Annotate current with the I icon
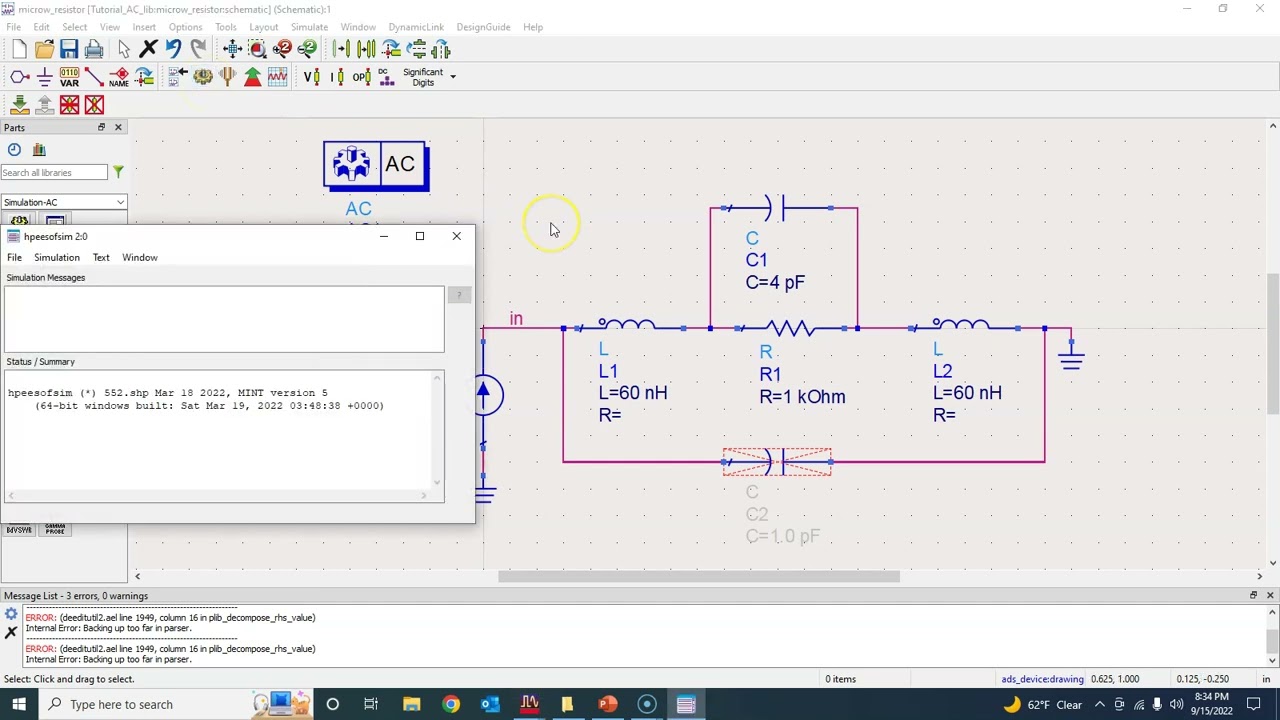This screenshot has height=720, width=1280. pos(337,77)
